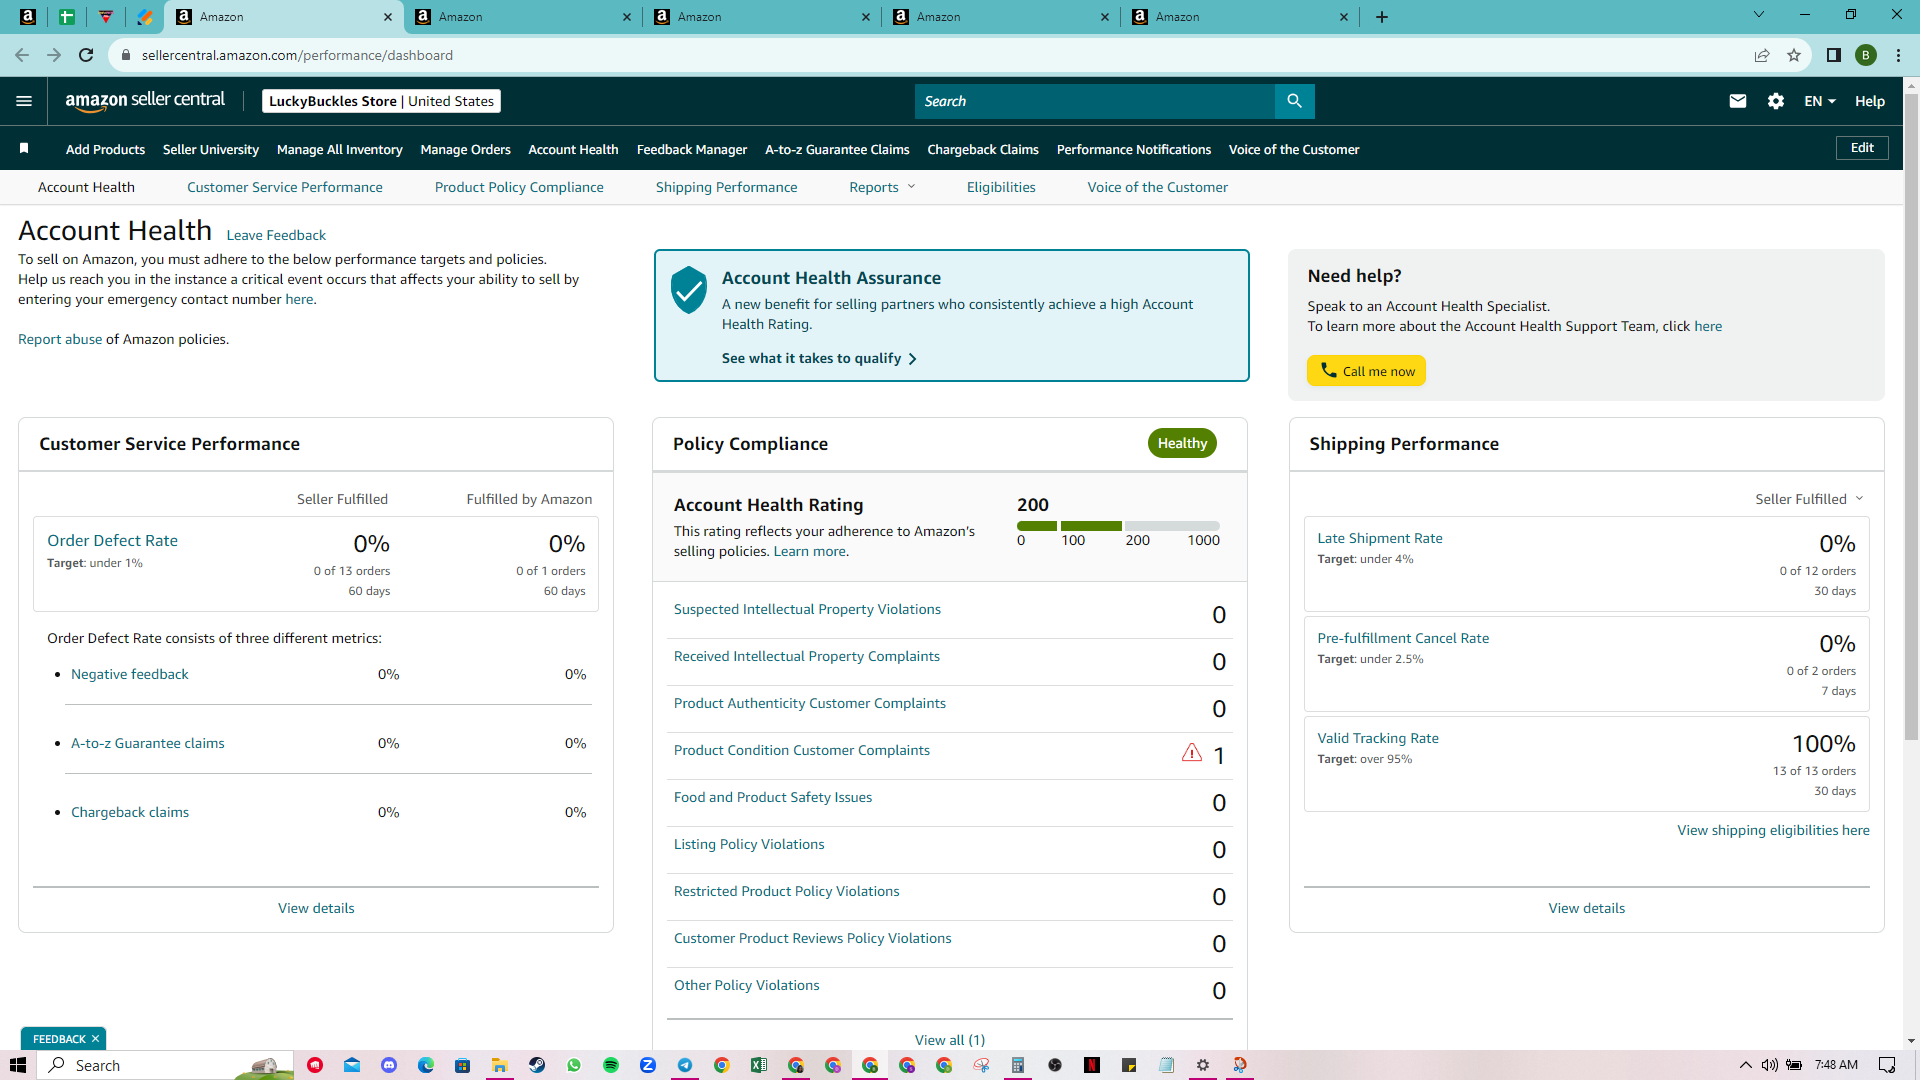
Task: Click the Account Health Rating progress bar
Action: pos(1118,526)
